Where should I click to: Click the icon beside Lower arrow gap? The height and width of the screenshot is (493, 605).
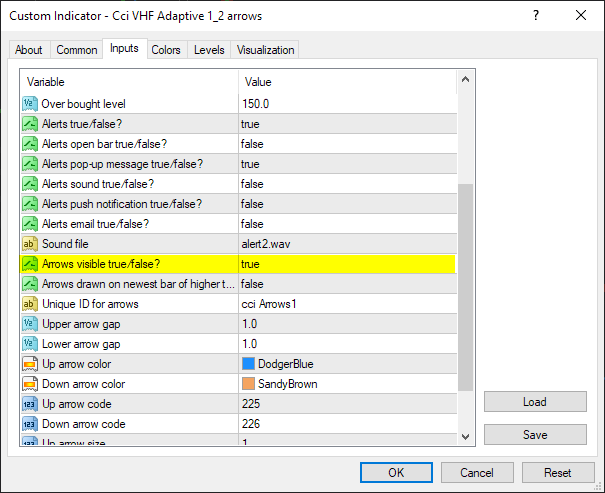[x=29, y=344]
